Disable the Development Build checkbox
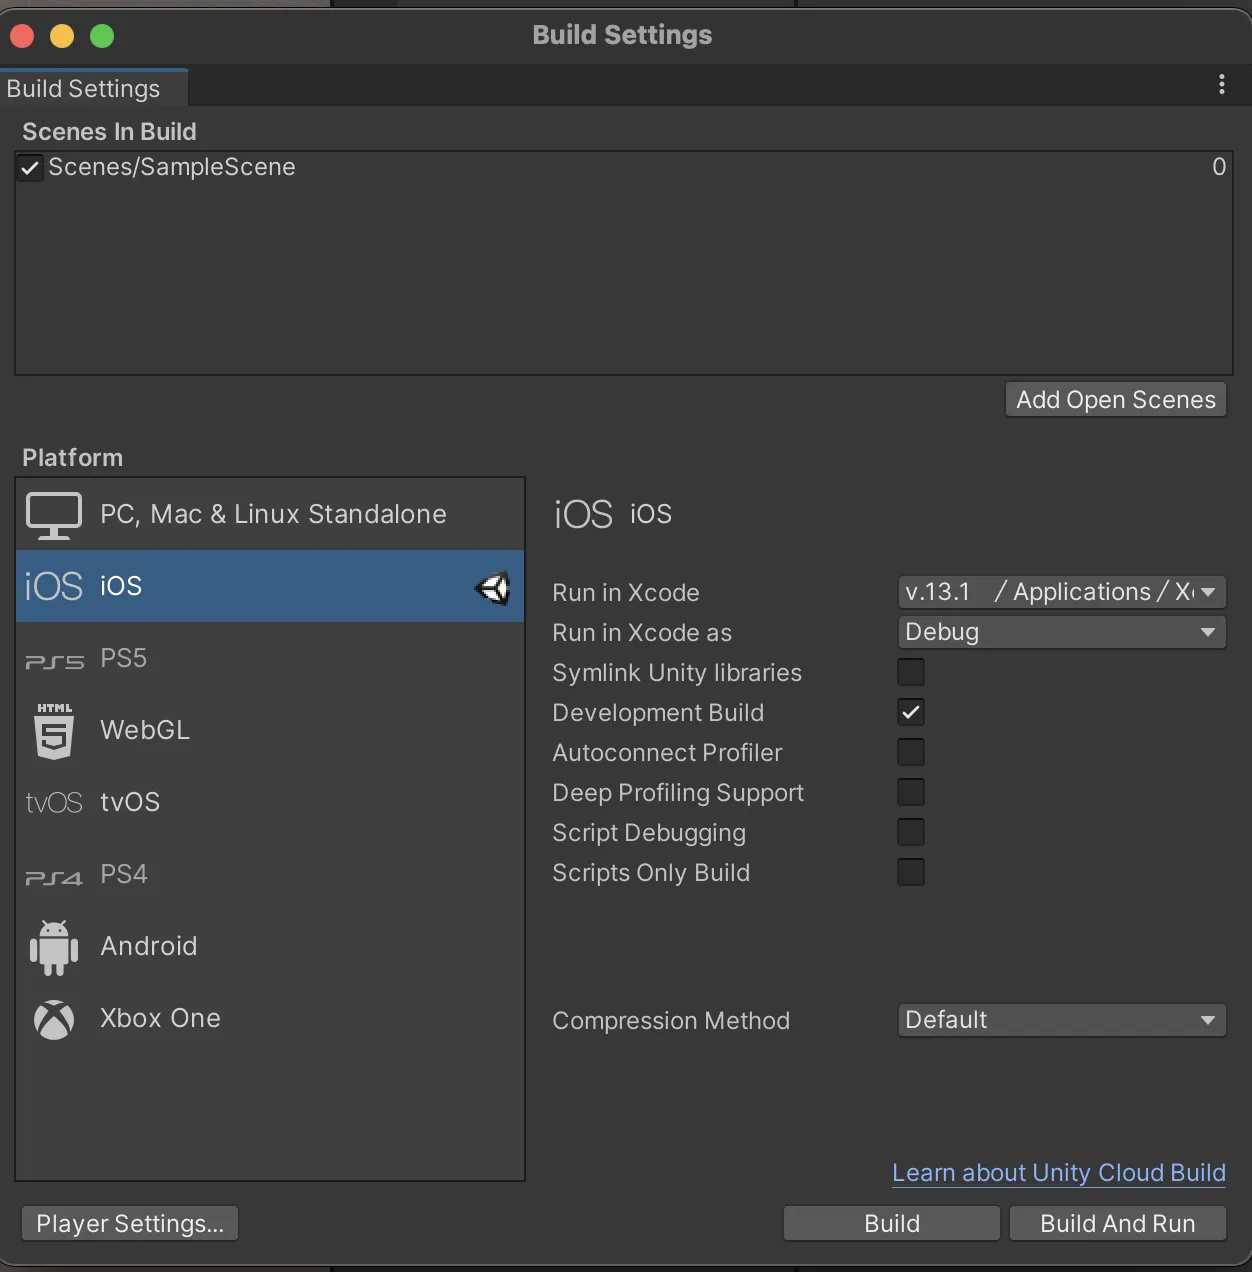The height and width of the screenshot is (1272, 1252). 911,713
